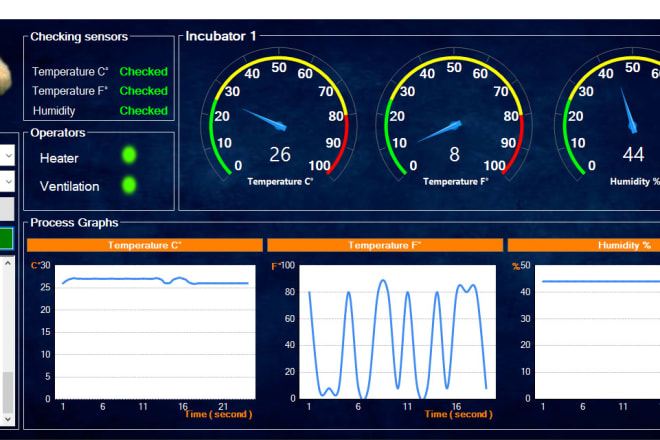This screenshot has height=440, width=660.
Task: Click the orange F° axis unit label
Action: click(x=276, y=266)
